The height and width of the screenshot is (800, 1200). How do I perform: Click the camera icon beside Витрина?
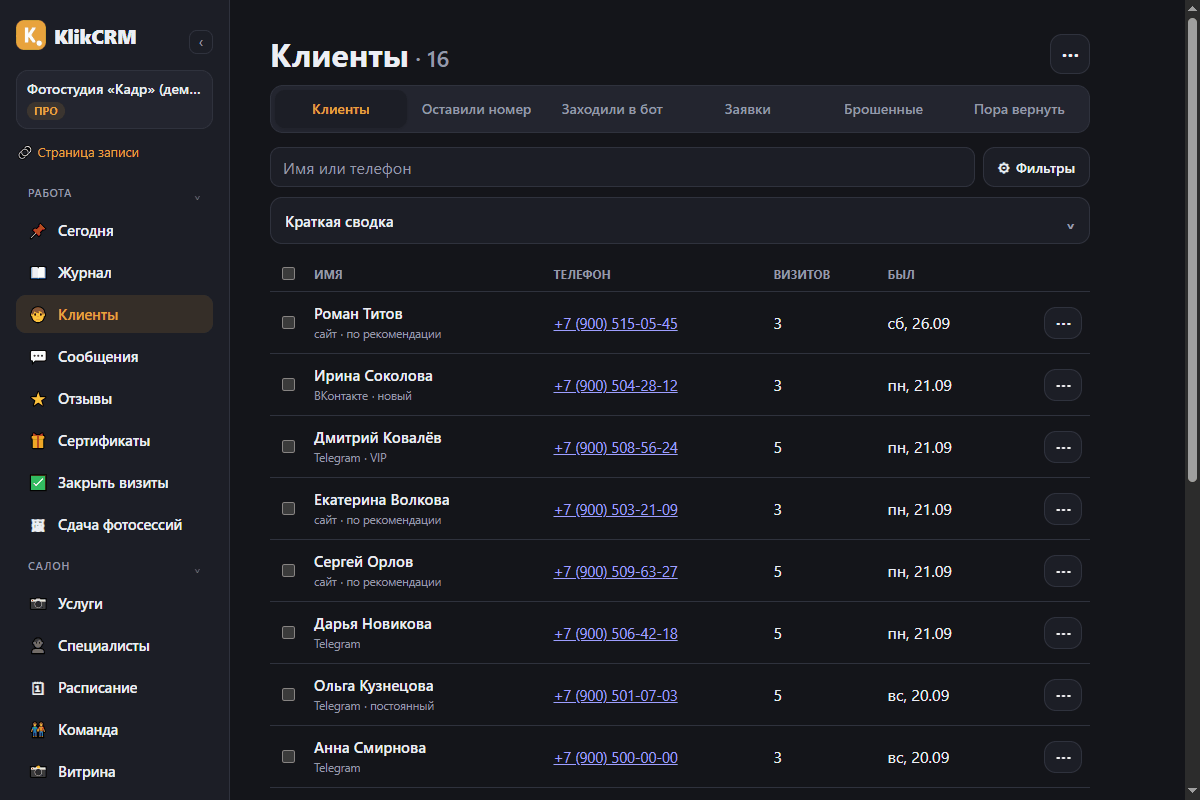point(38,772)
